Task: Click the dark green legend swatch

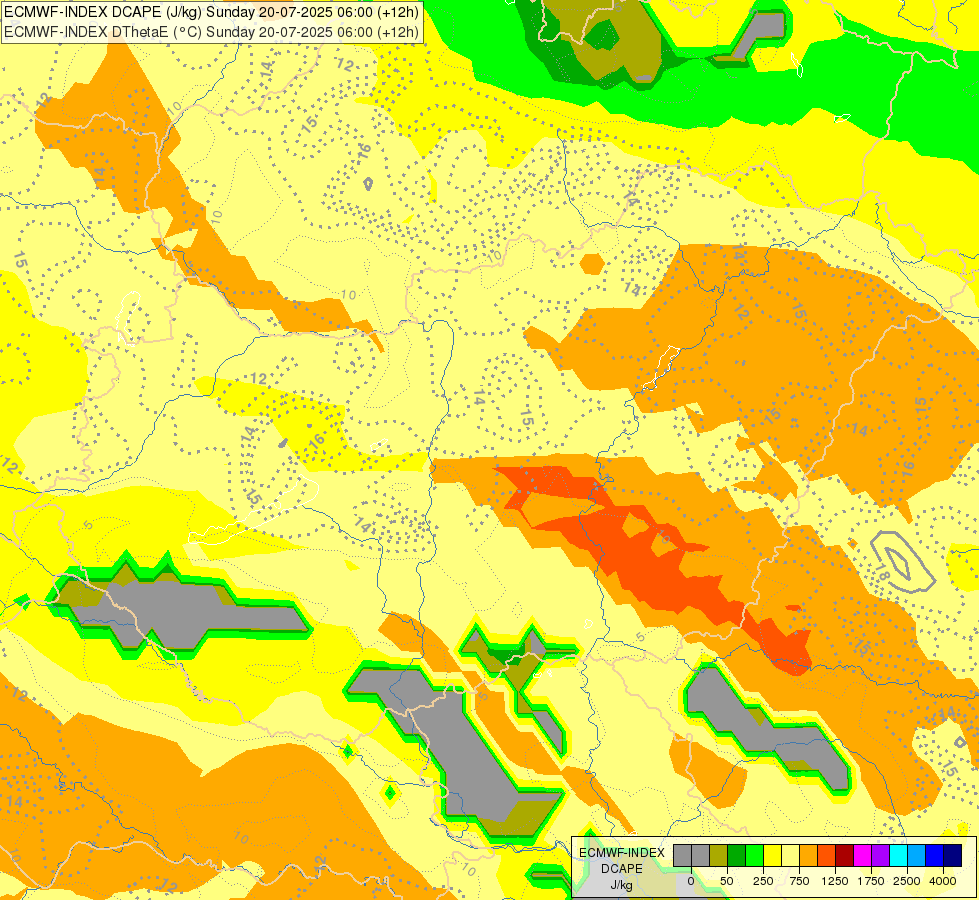Action: [737, 856]
